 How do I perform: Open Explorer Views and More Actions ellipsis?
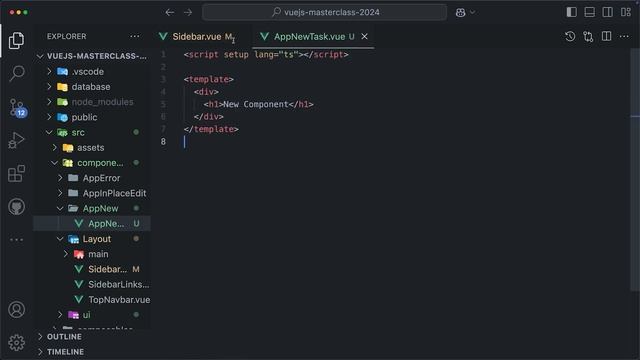point(135,36)
